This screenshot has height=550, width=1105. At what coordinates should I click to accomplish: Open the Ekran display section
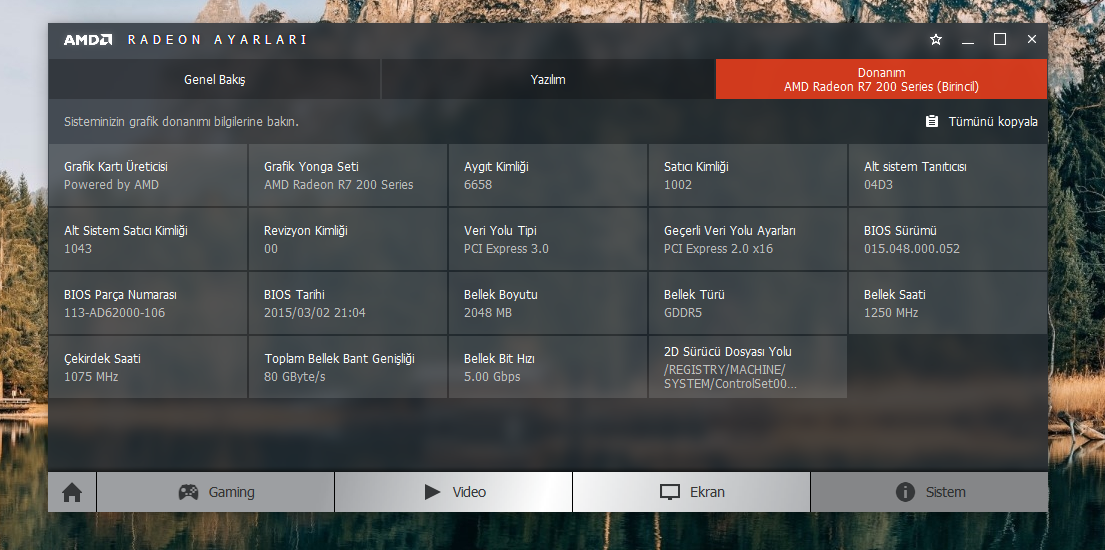point(691,492)
